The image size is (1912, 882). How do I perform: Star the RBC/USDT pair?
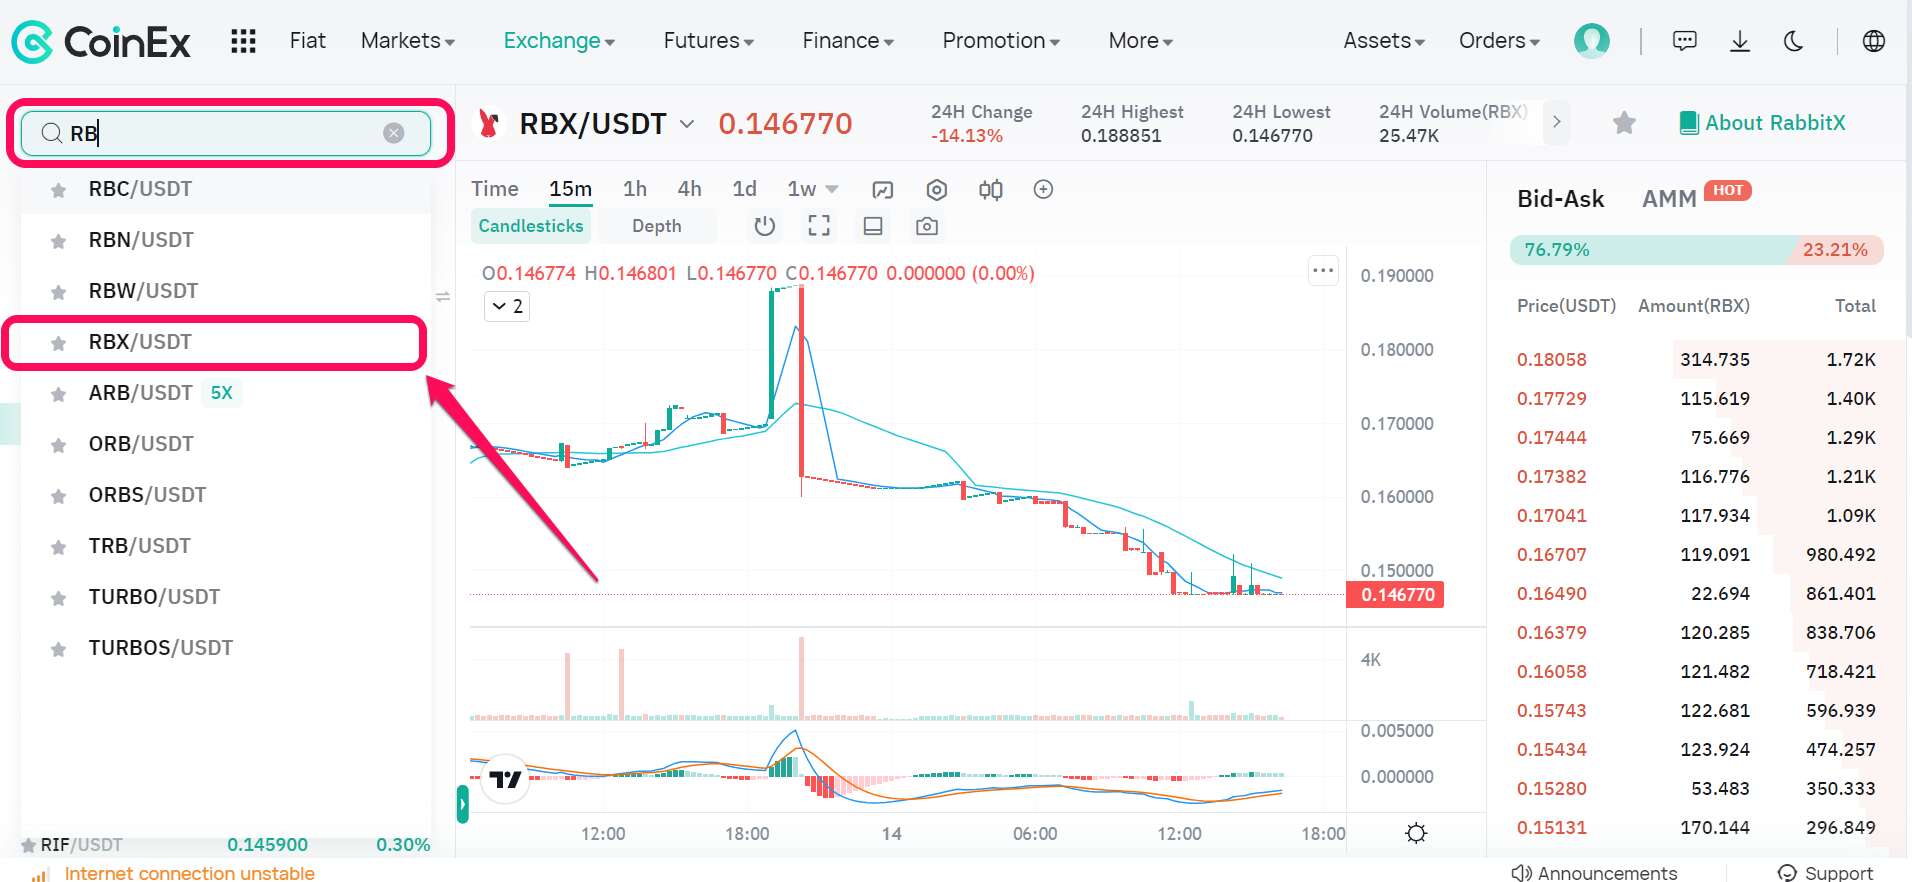point(59,190)
